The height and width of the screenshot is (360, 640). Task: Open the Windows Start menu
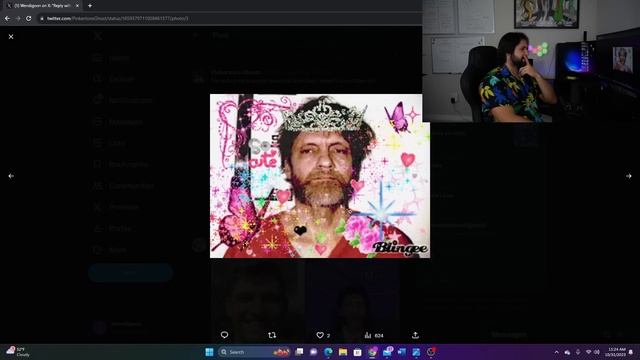click(209, 352)
